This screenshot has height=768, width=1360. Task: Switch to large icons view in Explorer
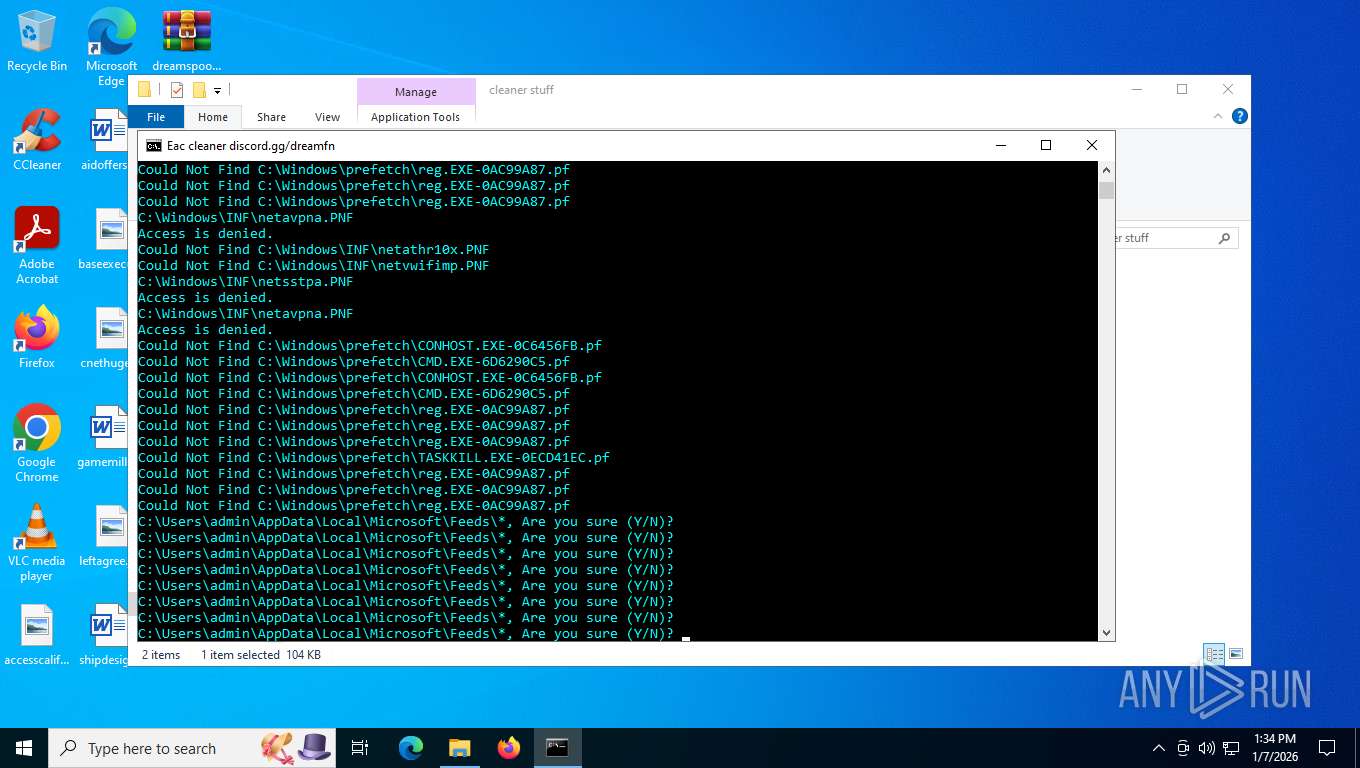(x=1236, y=655)
